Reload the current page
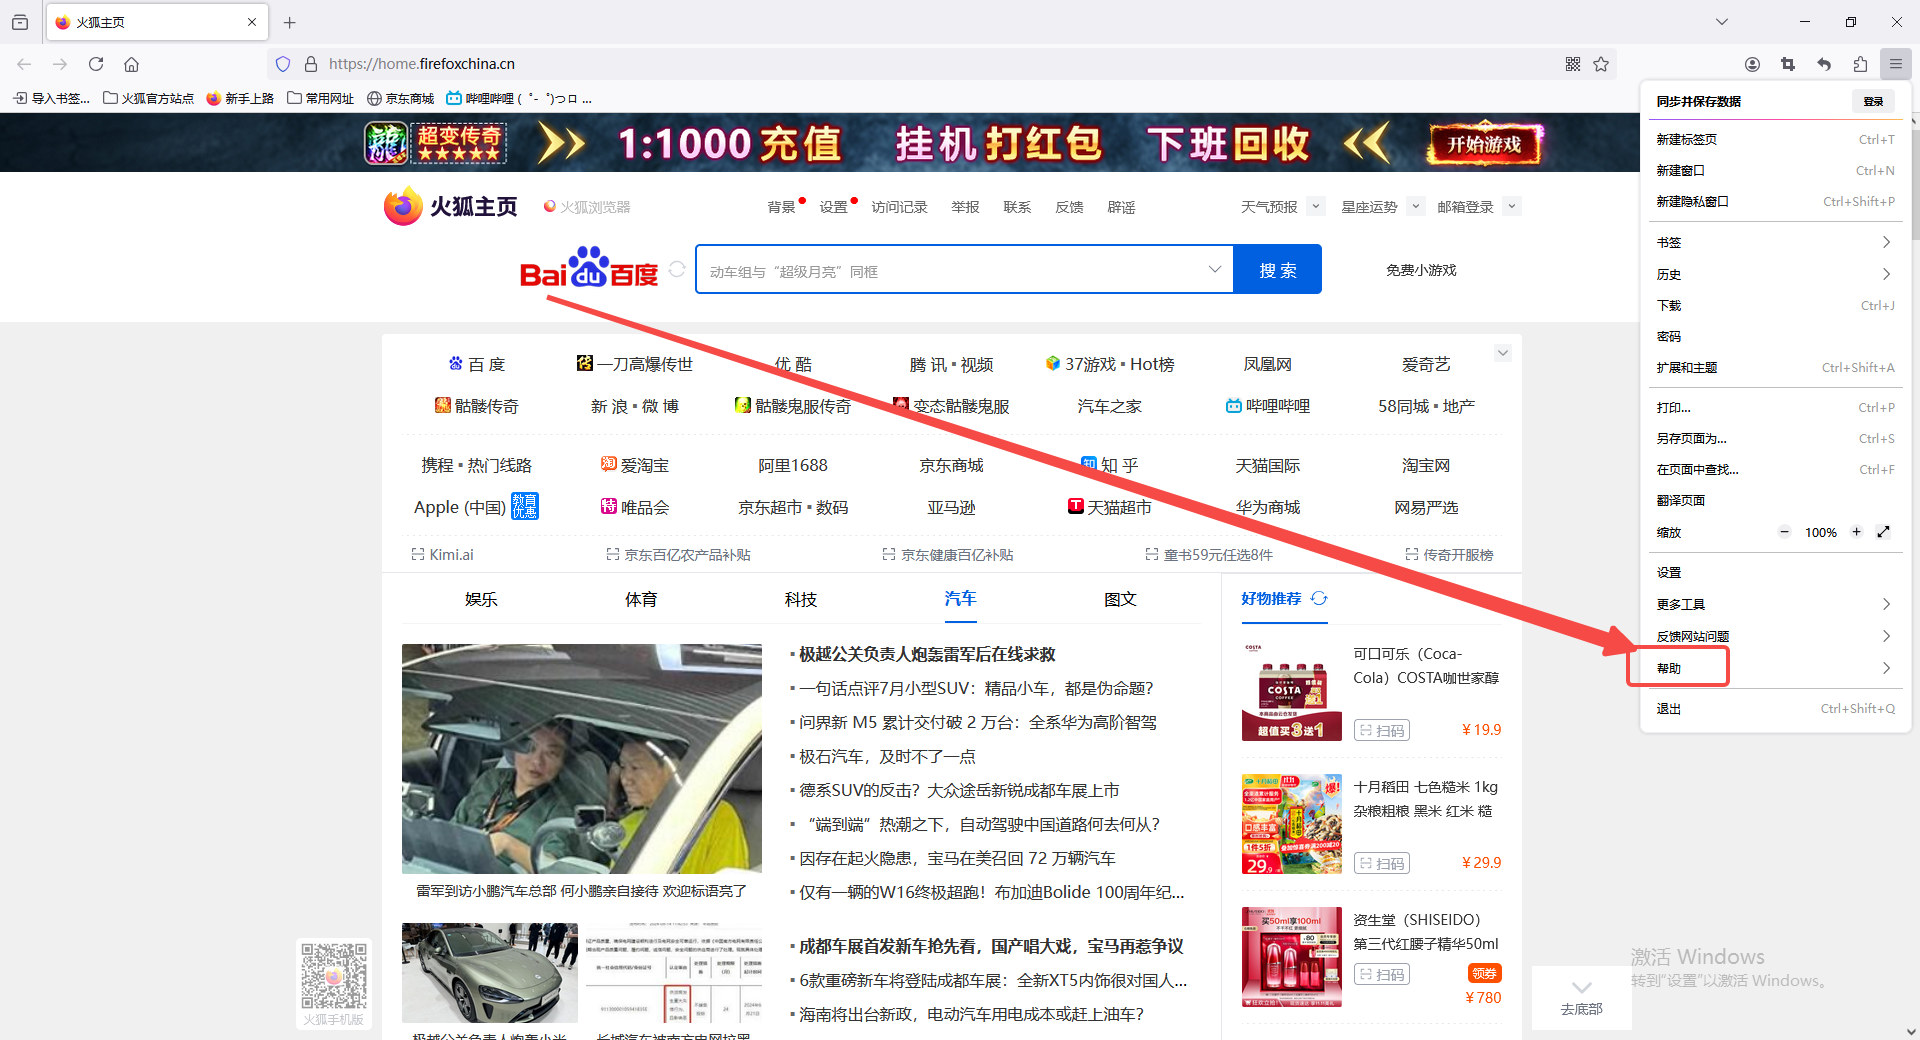Image resolution: width=1920 pixels, height=1040 pixels. pyautogui.click(x=96, y=64)
